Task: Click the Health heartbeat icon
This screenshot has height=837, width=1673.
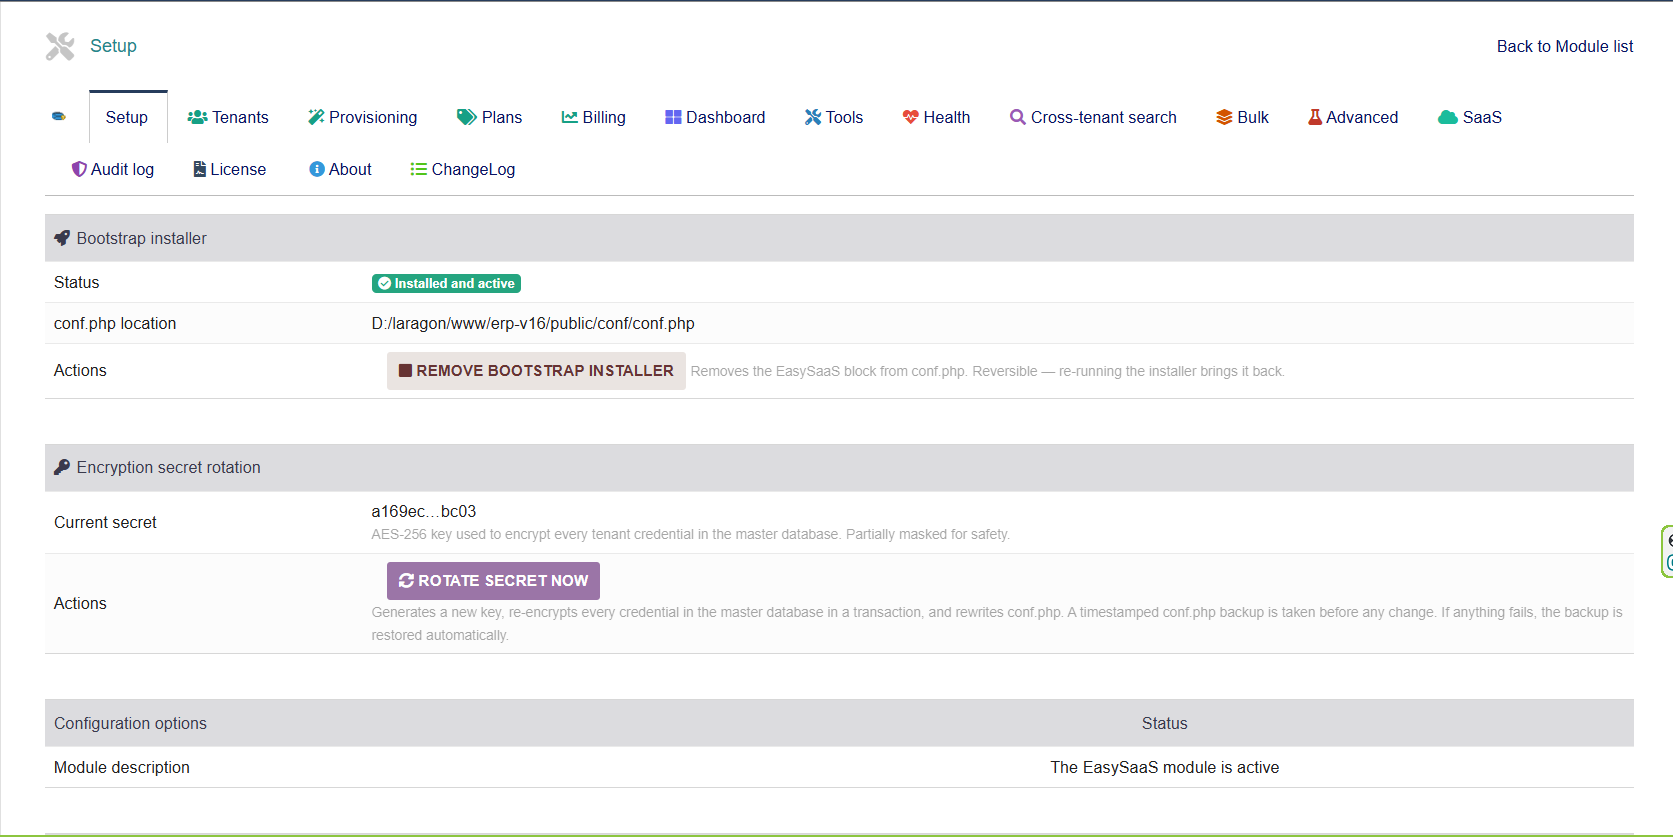Action: [x=911, y=117]
